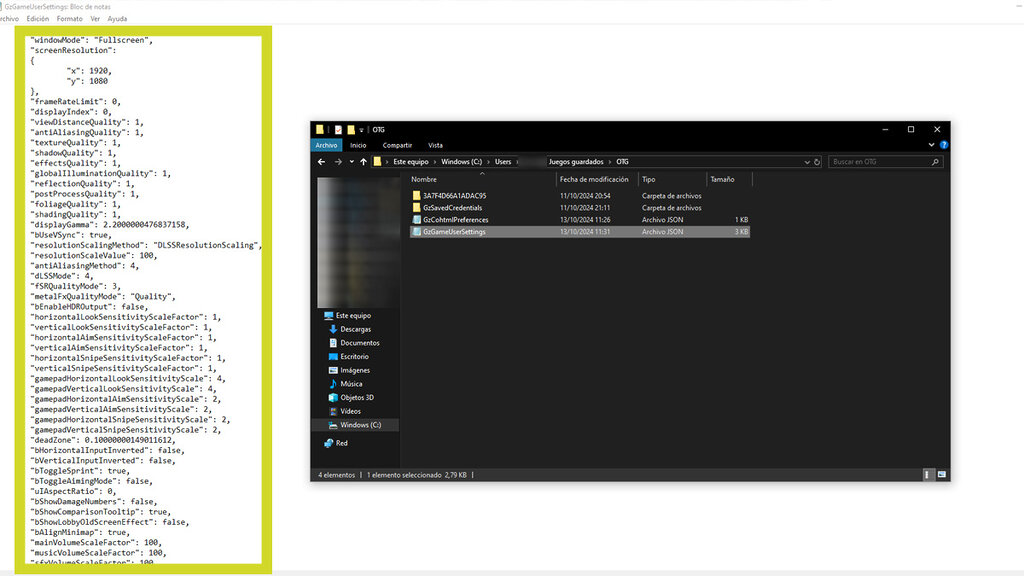Select the GzCohtmlPreferences JSON file
The width and height of the screenshot is (1024, 576).
[x=455, y=219]
